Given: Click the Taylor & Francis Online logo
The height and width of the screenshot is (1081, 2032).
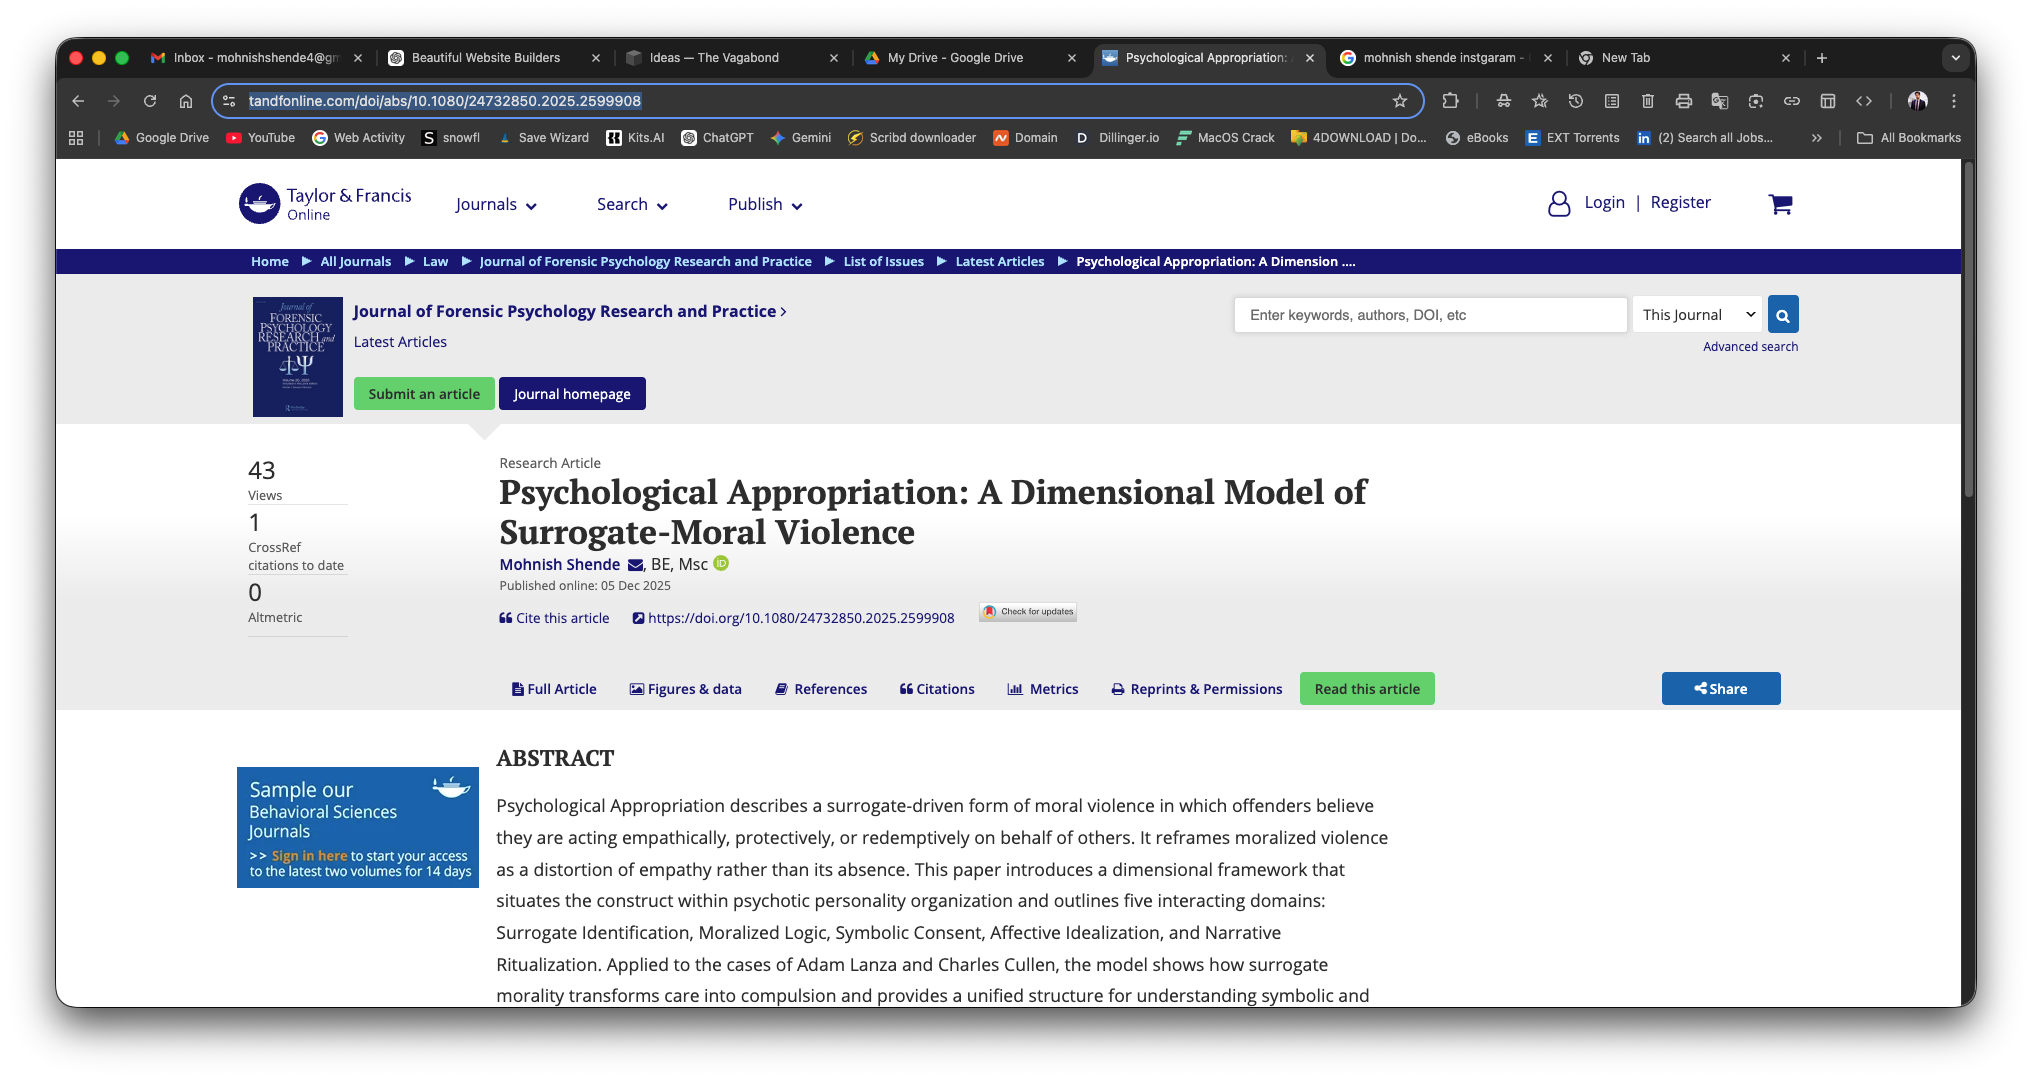Looking at the screenshot, I should (x=323, y=203).
